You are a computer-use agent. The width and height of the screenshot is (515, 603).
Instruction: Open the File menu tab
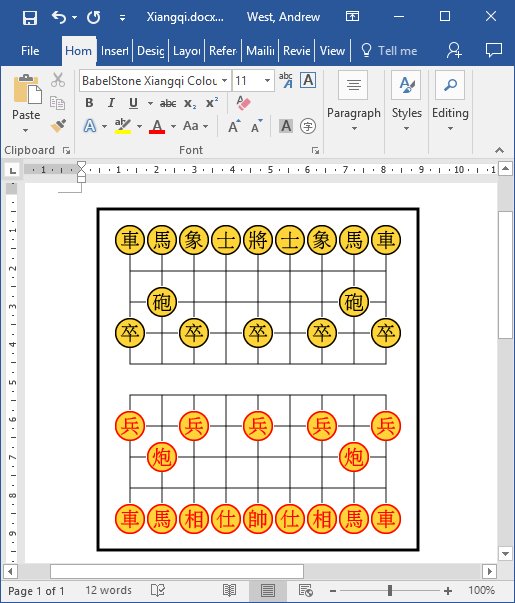pos(30,51)
